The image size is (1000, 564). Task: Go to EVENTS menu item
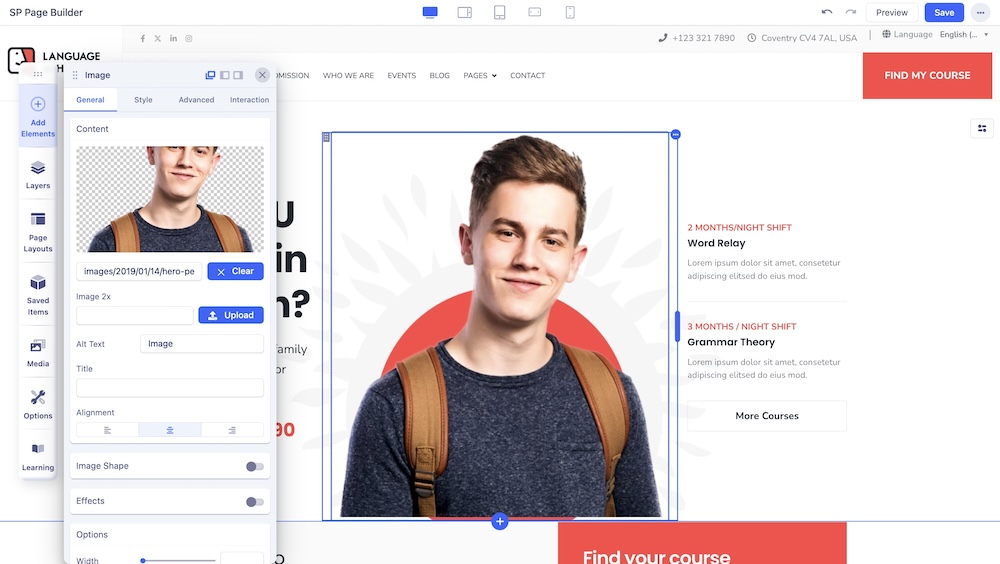point(402,75)
